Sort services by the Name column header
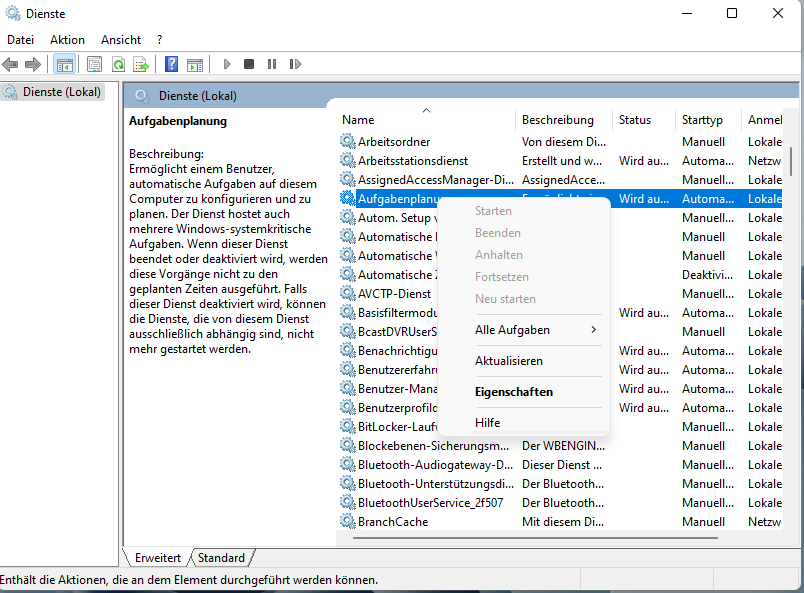Viewport: 804px width, 593px height. click(x=358, y=120)
